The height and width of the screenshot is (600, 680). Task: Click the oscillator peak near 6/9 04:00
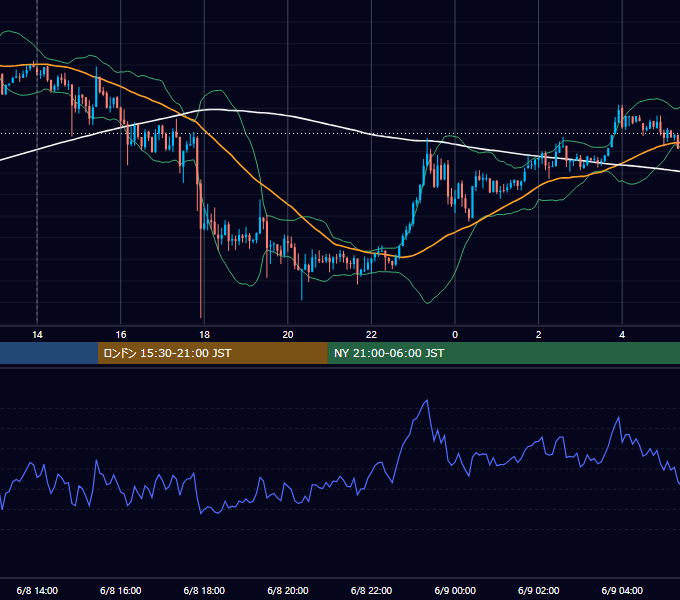(x=618, y=417)
